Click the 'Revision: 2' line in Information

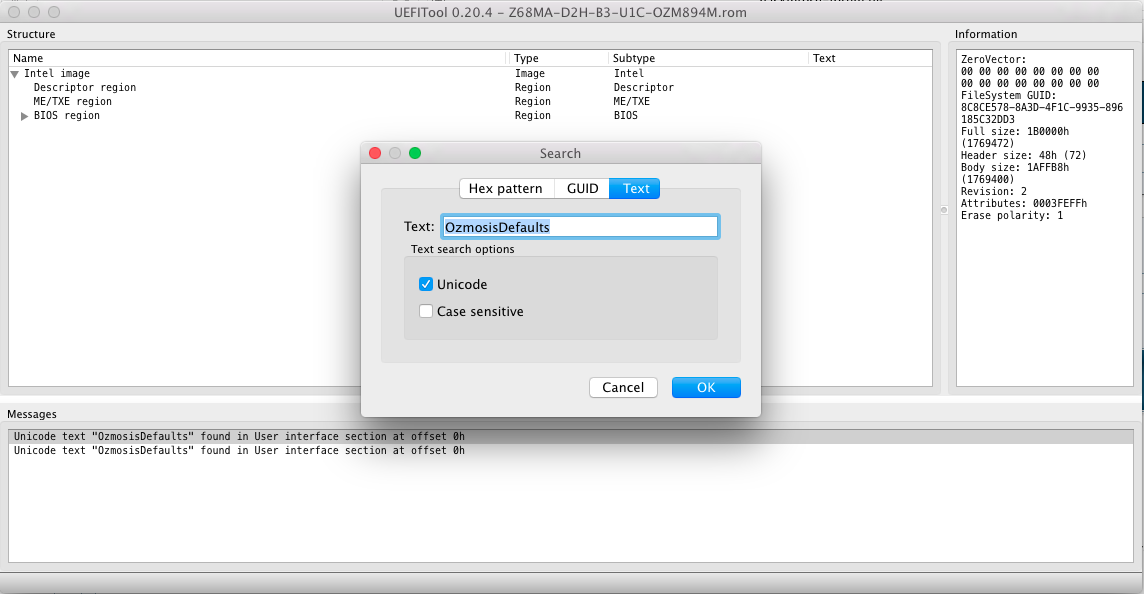tap(994, 191)
